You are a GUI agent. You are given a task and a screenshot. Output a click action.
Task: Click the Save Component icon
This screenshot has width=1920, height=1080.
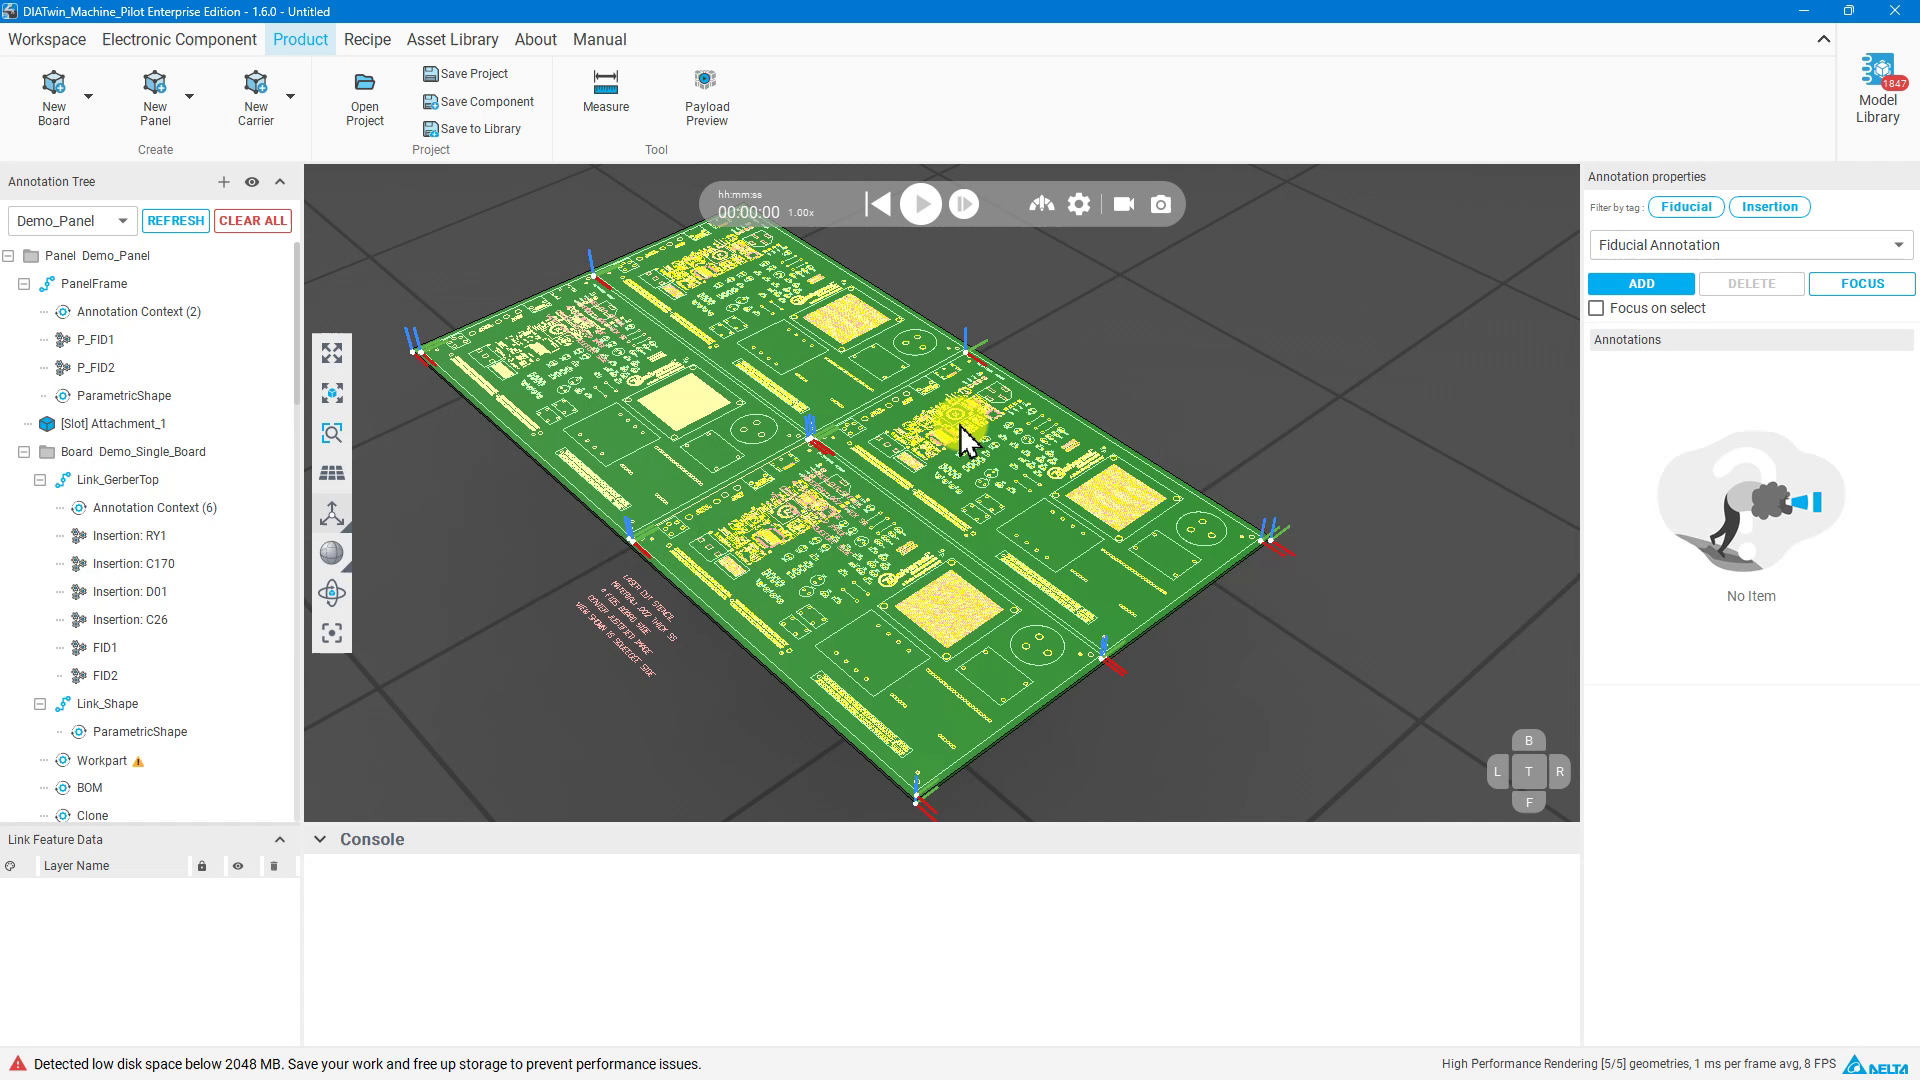point(431,102)
